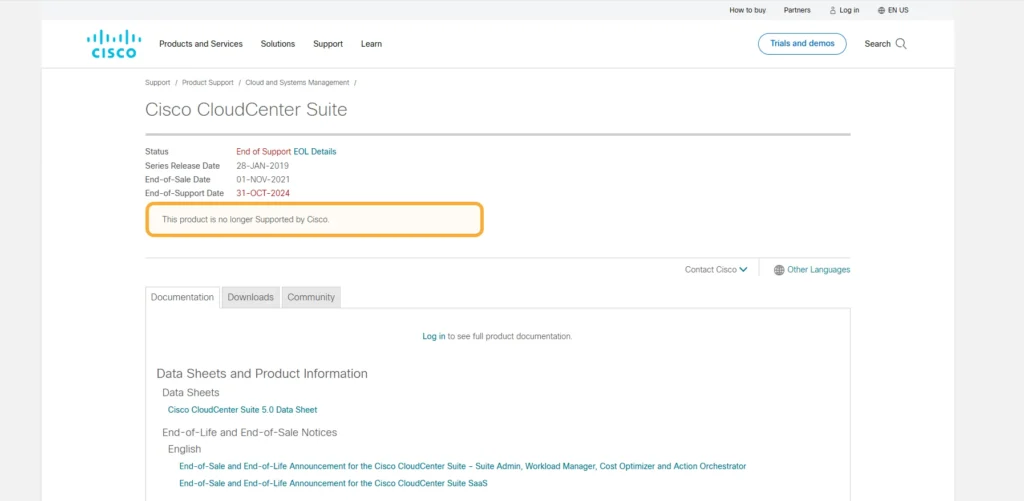Expand the Contact Cisco chevron

click(x=743, y=270)
